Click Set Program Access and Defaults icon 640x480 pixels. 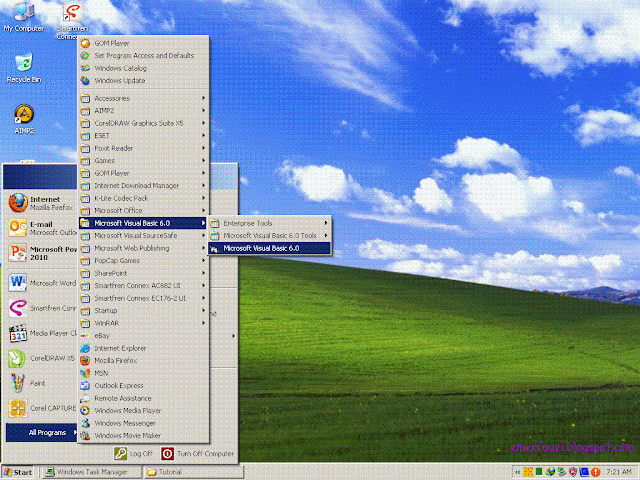tap(85, 56)
